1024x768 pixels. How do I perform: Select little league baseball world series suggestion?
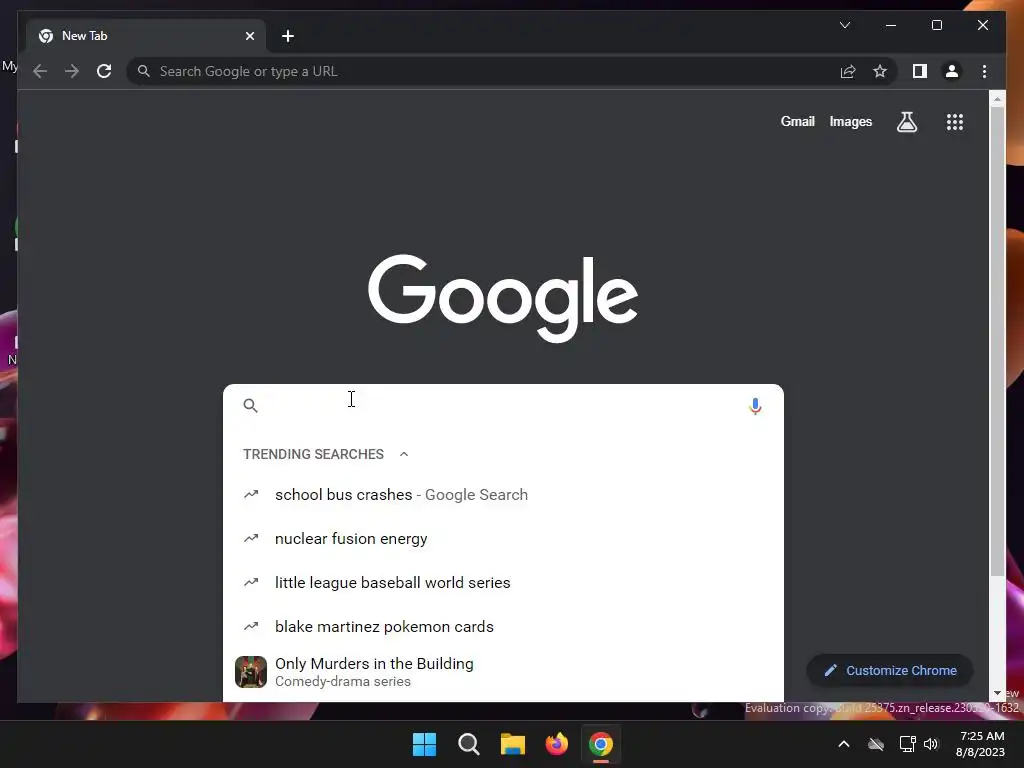click(x=503, y=583)
